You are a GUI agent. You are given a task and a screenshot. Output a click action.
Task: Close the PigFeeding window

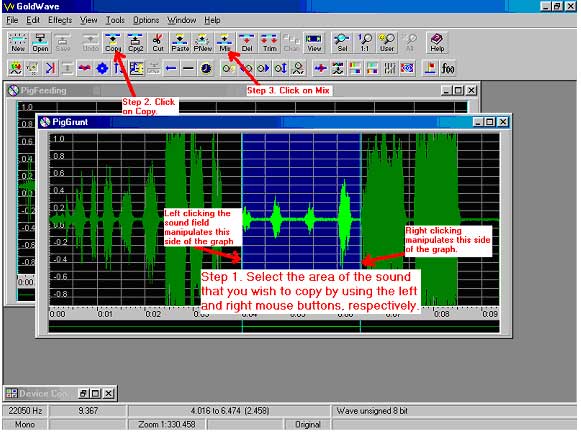point(471,90)
